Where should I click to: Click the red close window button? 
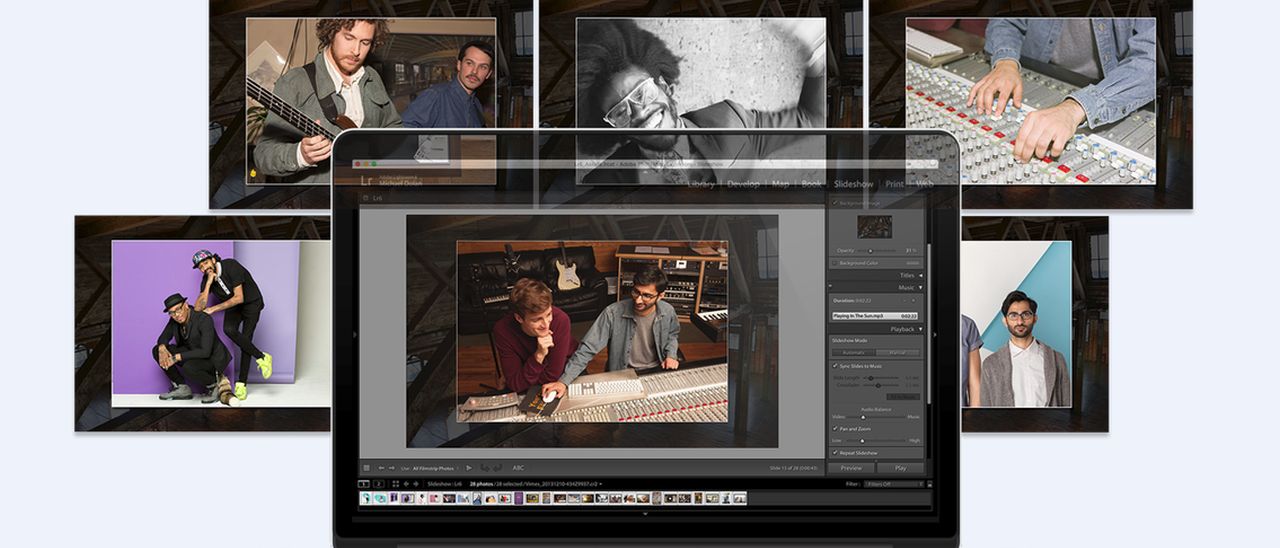tap(360, 163)
